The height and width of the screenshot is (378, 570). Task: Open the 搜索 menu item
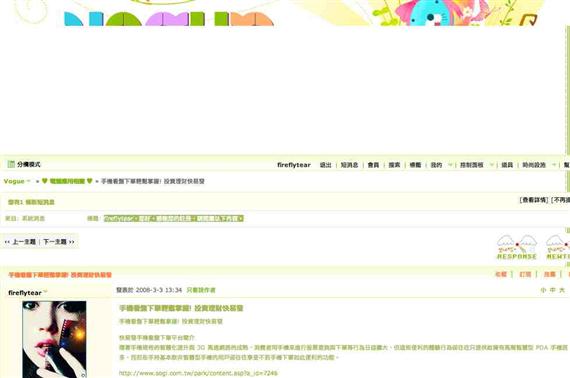pos(394,165)
